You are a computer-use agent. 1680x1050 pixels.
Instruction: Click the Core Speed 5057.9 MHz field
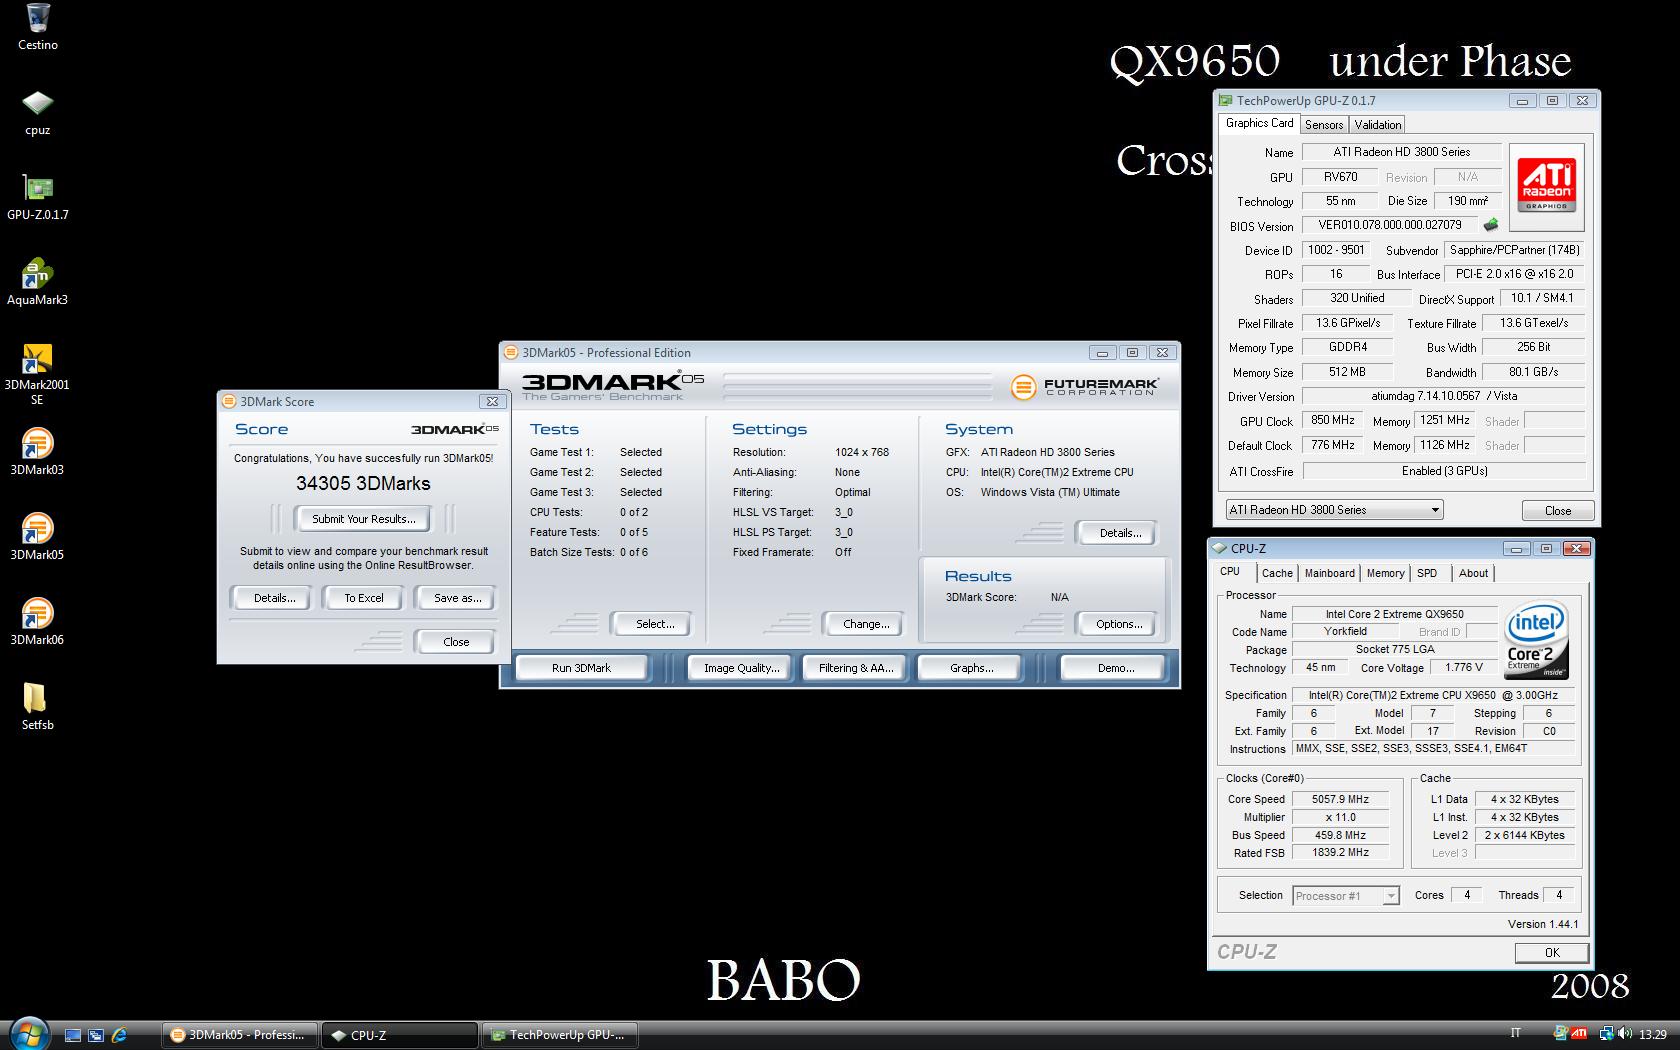[1340, 799]
